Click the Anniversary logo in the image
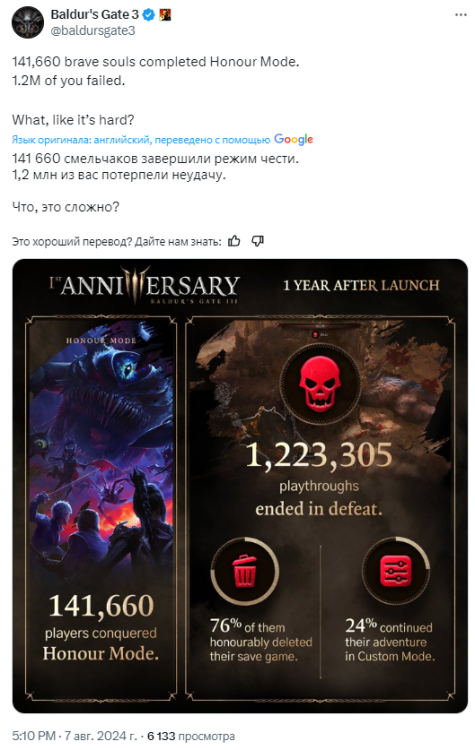This screenshot has height=750, width=475. pos(144,285)
